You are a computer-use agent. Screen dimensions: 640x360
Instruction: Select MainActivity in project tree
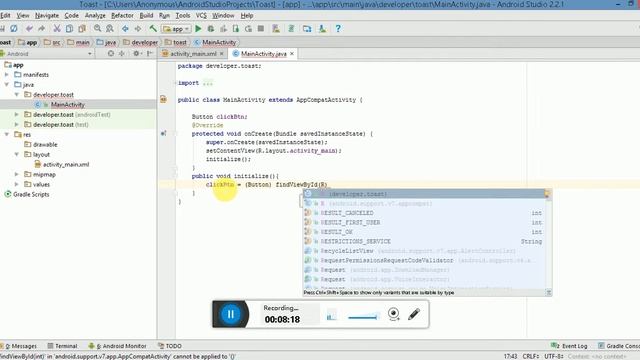[67, 104]
